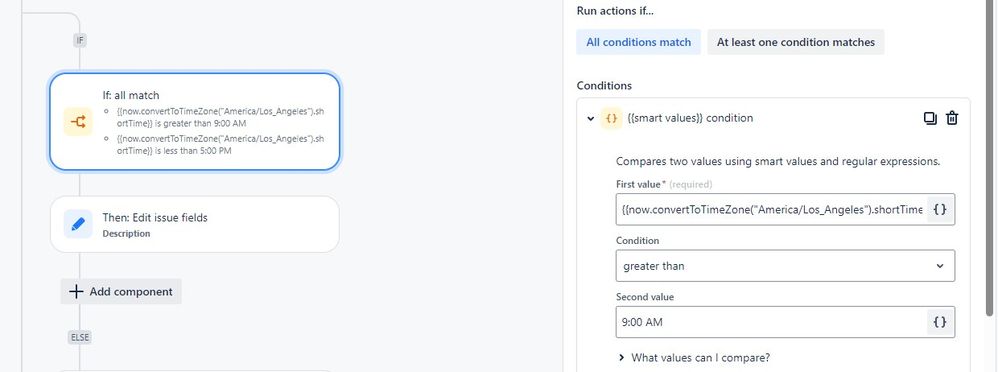The image size is (998, 372).
Task: Open the Condition greater than dropdown
Action: click(x=785, y=266)
